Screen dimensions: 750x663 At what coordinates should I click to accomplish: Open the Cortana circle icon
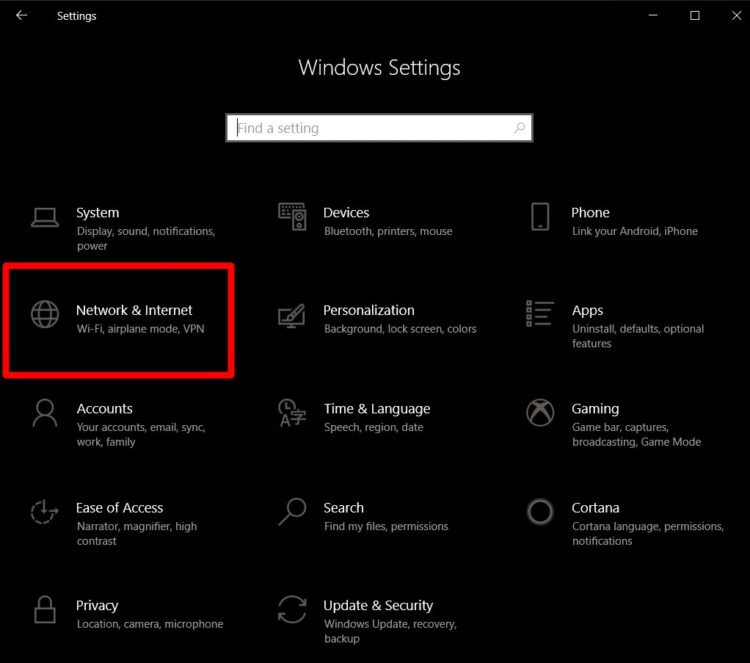tap(540, 512)
